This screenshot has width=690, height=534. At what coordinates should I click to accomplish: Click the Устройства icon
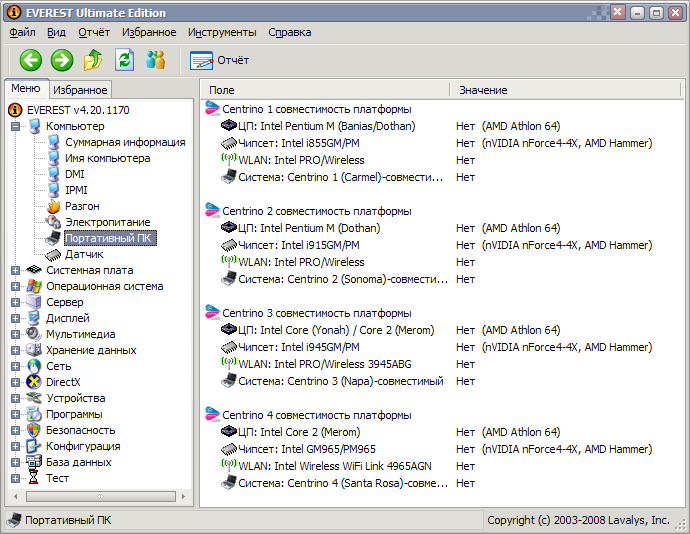click(34, 398)
